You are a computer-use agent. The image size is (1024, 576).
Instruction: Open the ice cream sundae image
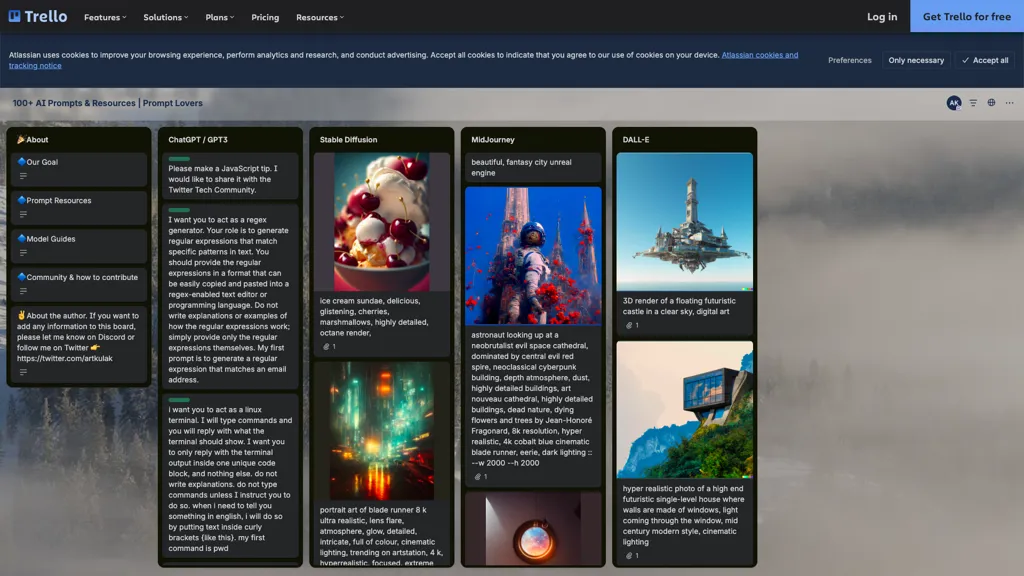coord(381,222)
